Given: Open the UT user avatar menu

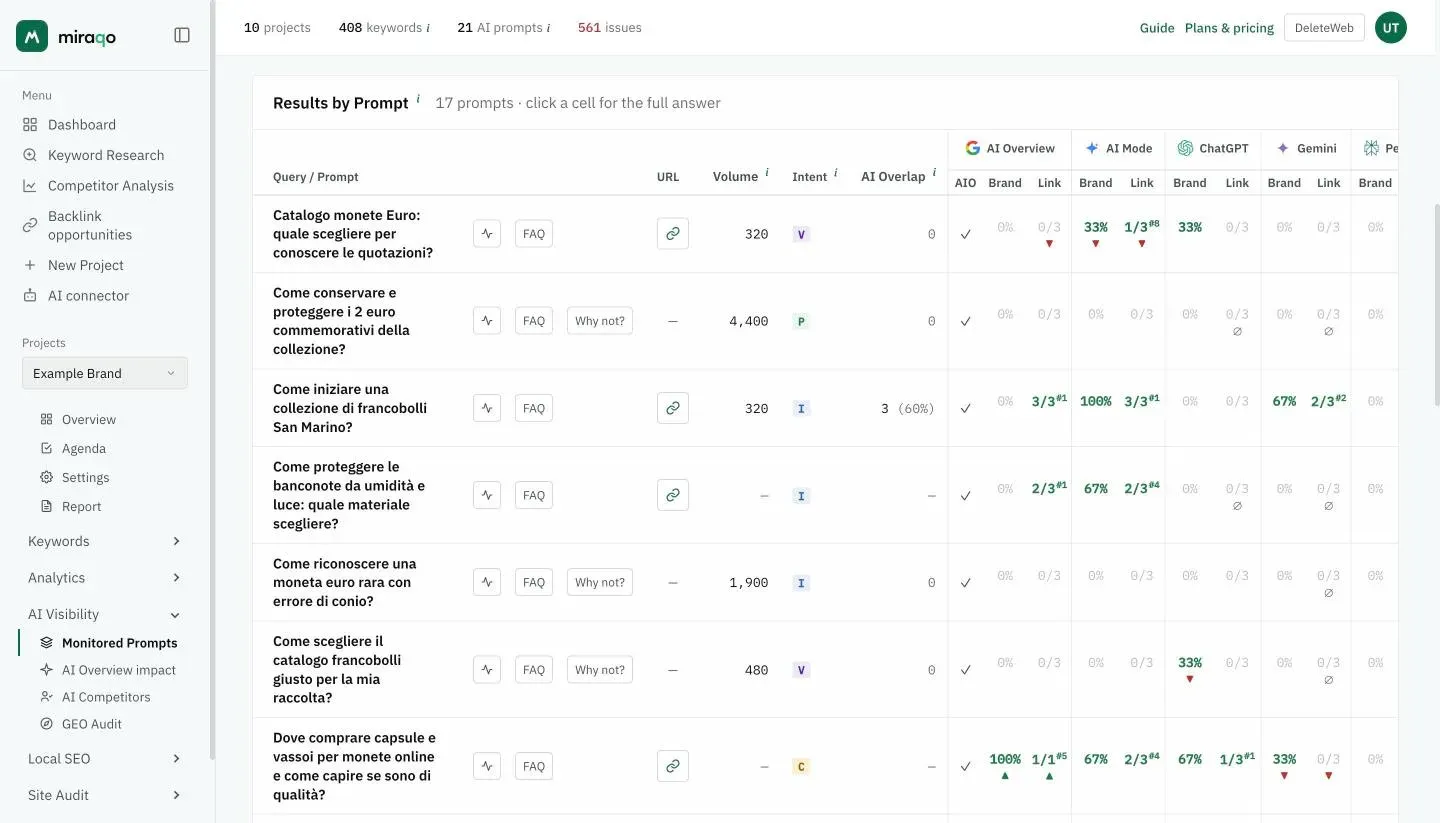Looking at the screenshot, I should [x=1391, y=28].
